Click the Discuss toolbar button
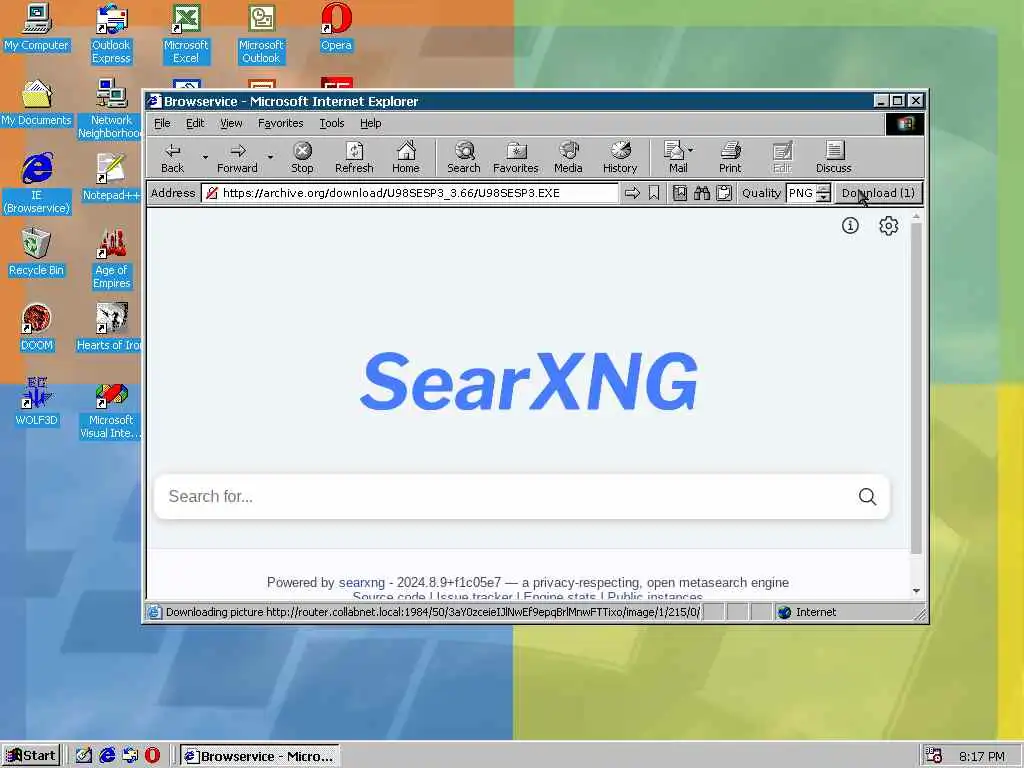 834,157
